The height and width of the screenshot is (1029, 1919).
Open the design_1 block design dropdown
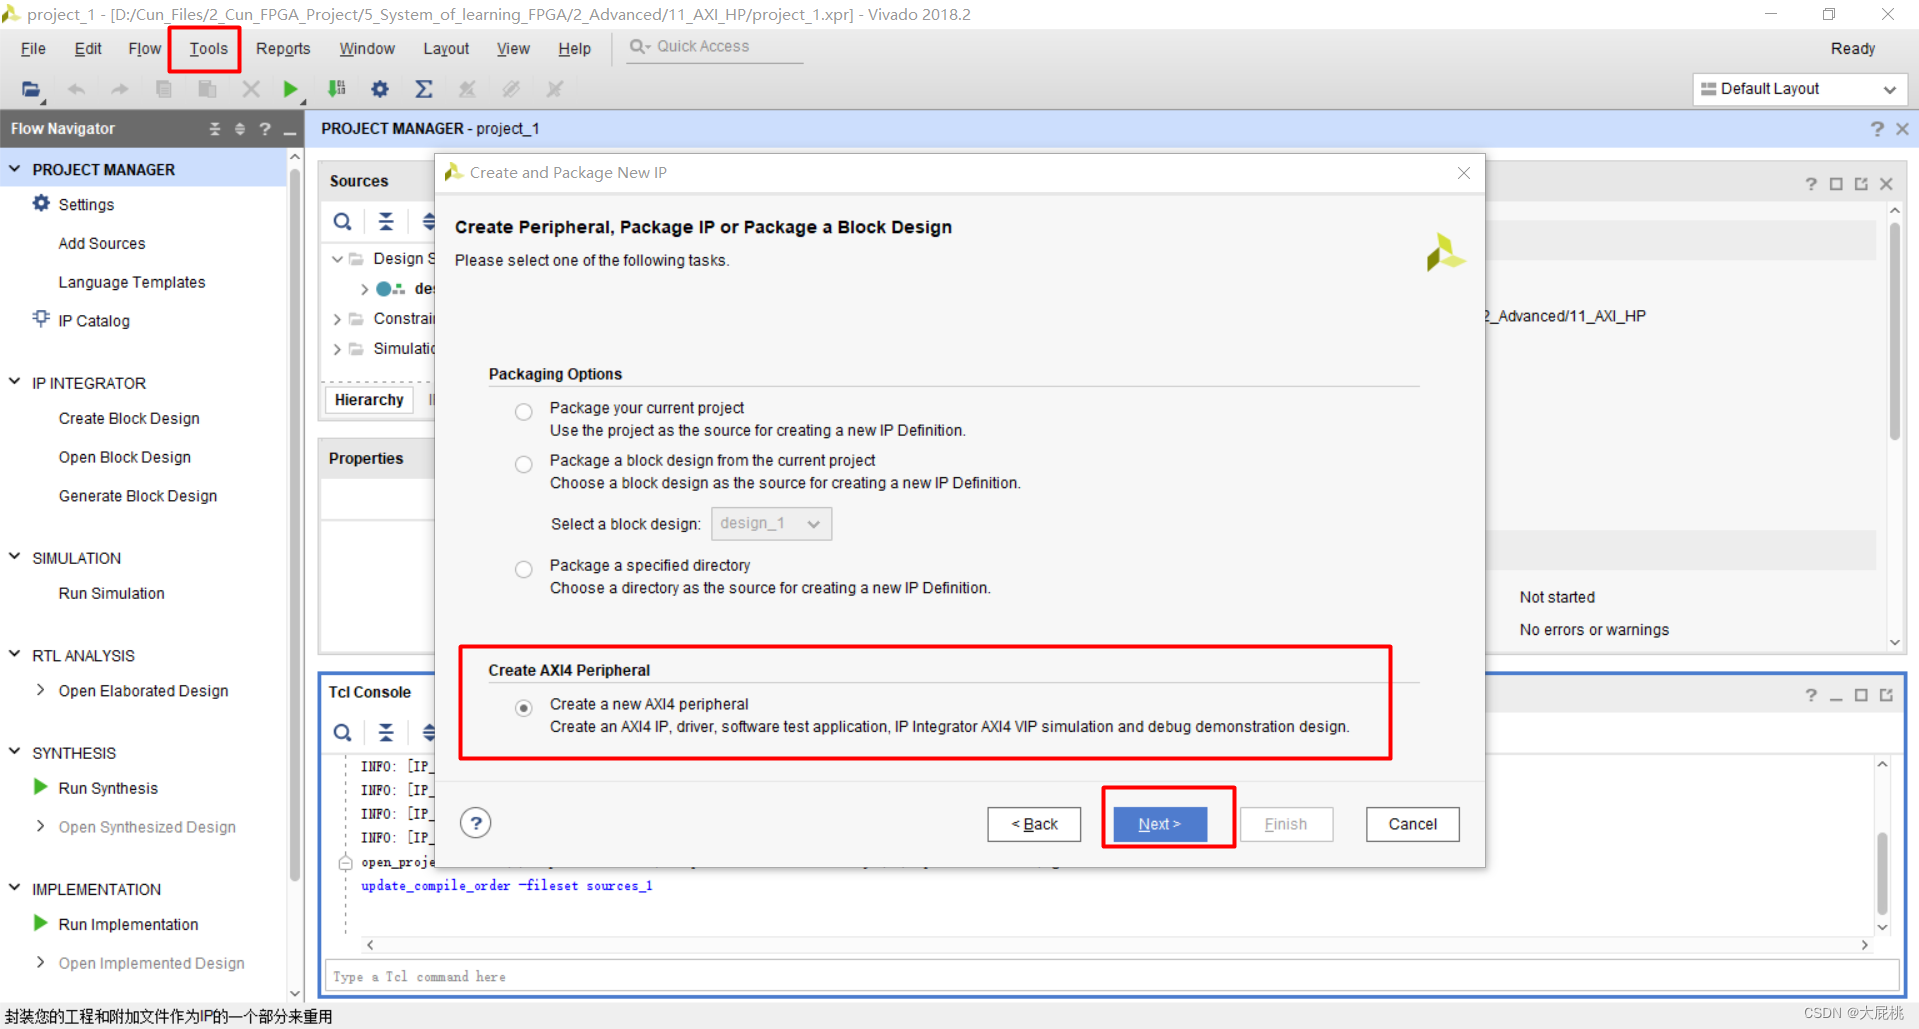pos(771,524)
